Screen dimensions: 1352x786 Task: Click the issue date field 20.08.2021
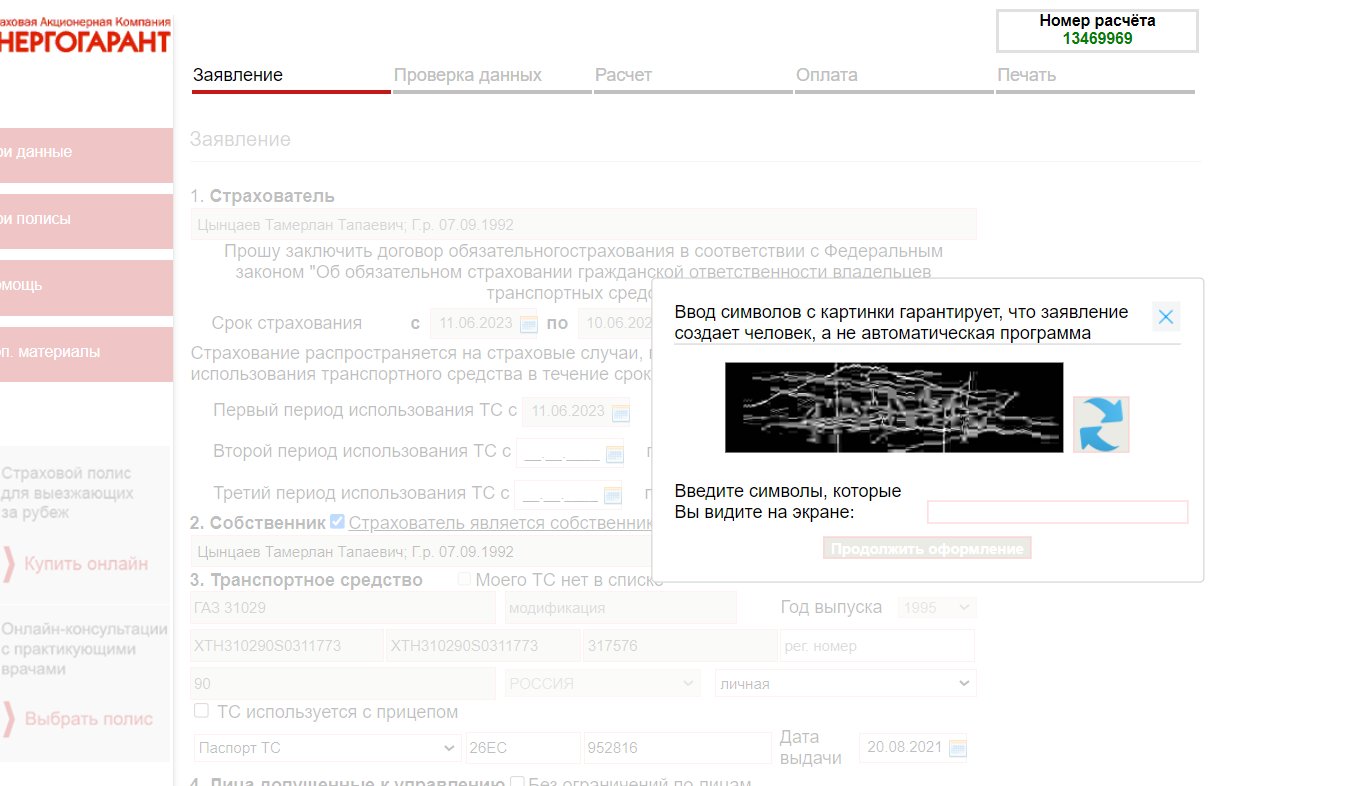pos(903,748)
